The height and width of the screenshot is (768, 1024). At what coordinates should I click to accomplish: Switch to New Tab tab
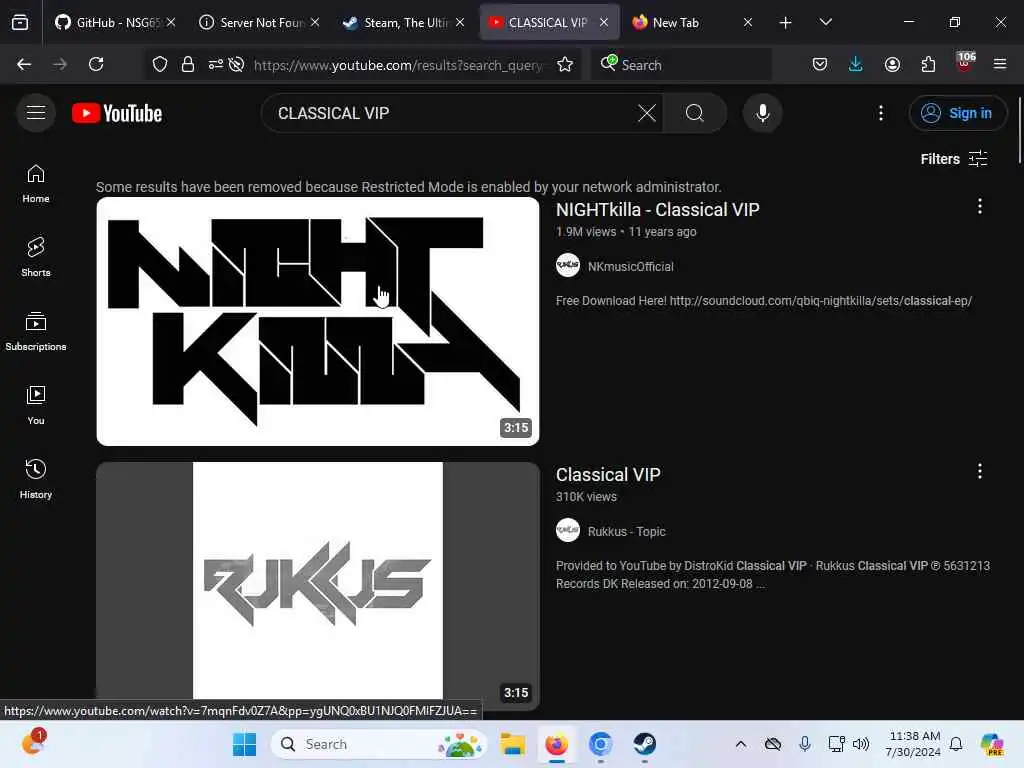coord(691,22)
